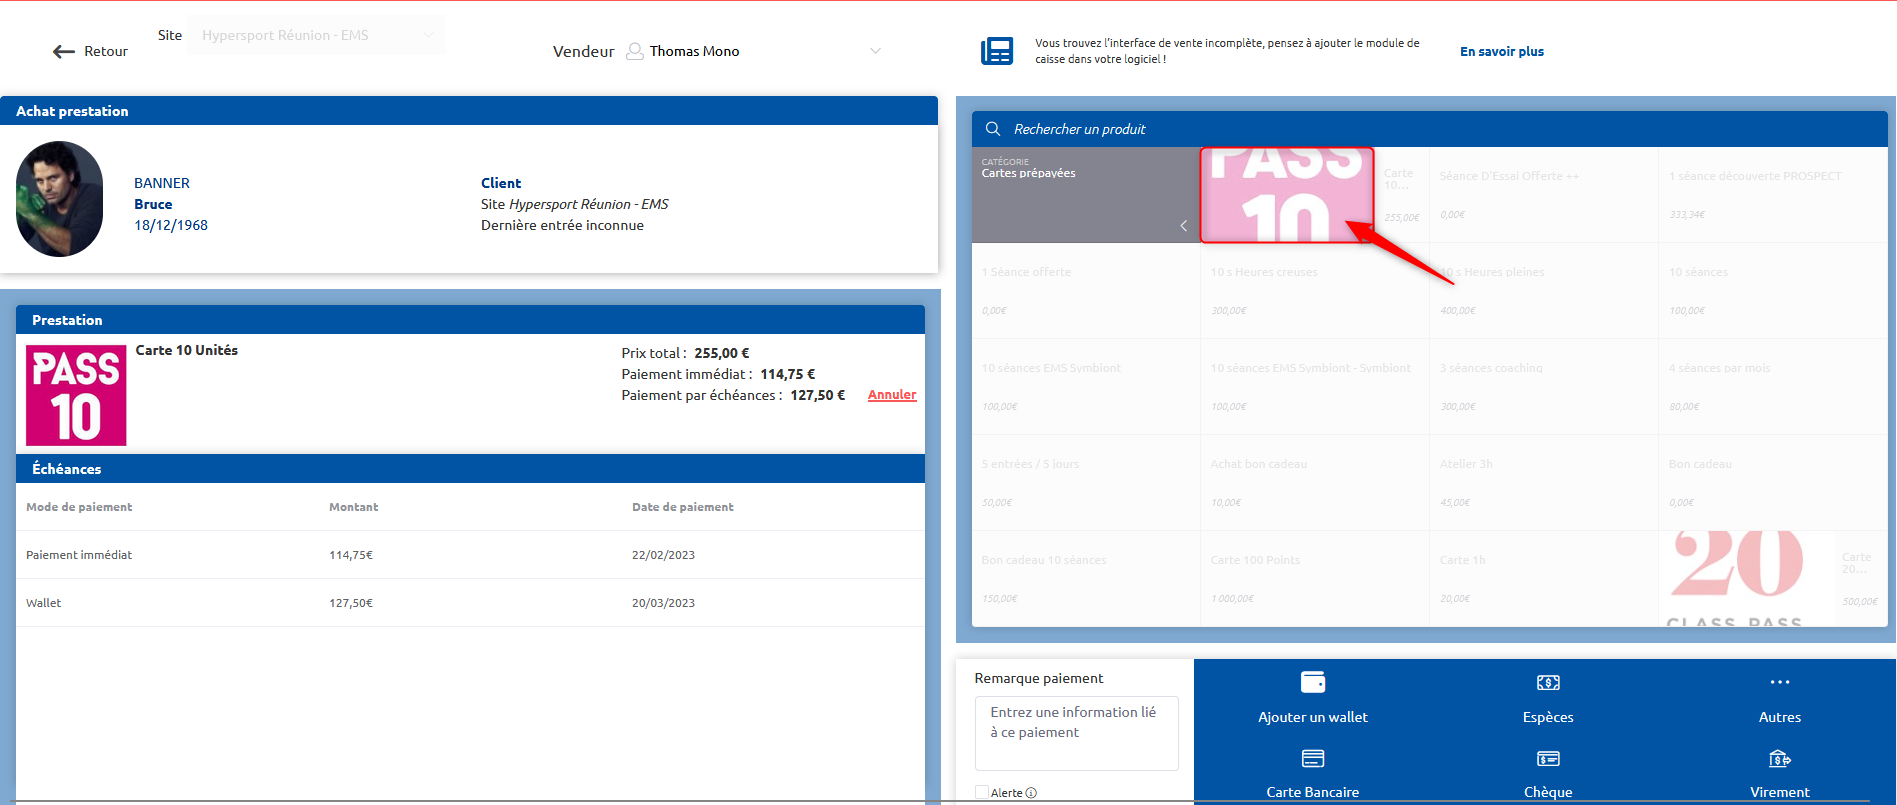Open the Vendeur dropdown Thomas Mono
This screenshot has width=1897, height=805.
coord(753,51)
